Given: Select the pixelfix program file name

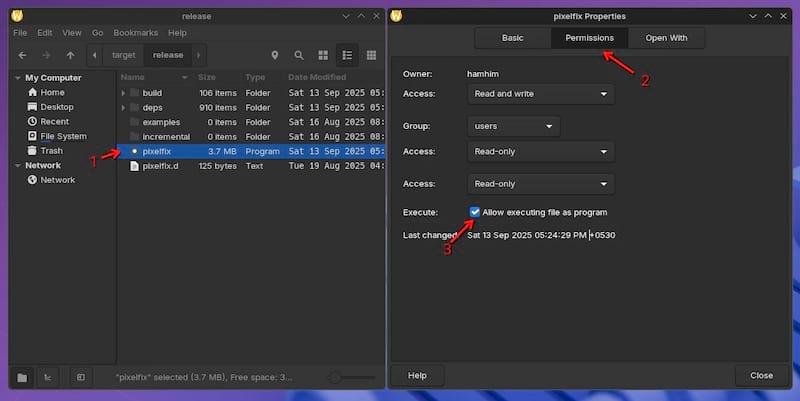Looking at the screenshot, I should point(157,152).
